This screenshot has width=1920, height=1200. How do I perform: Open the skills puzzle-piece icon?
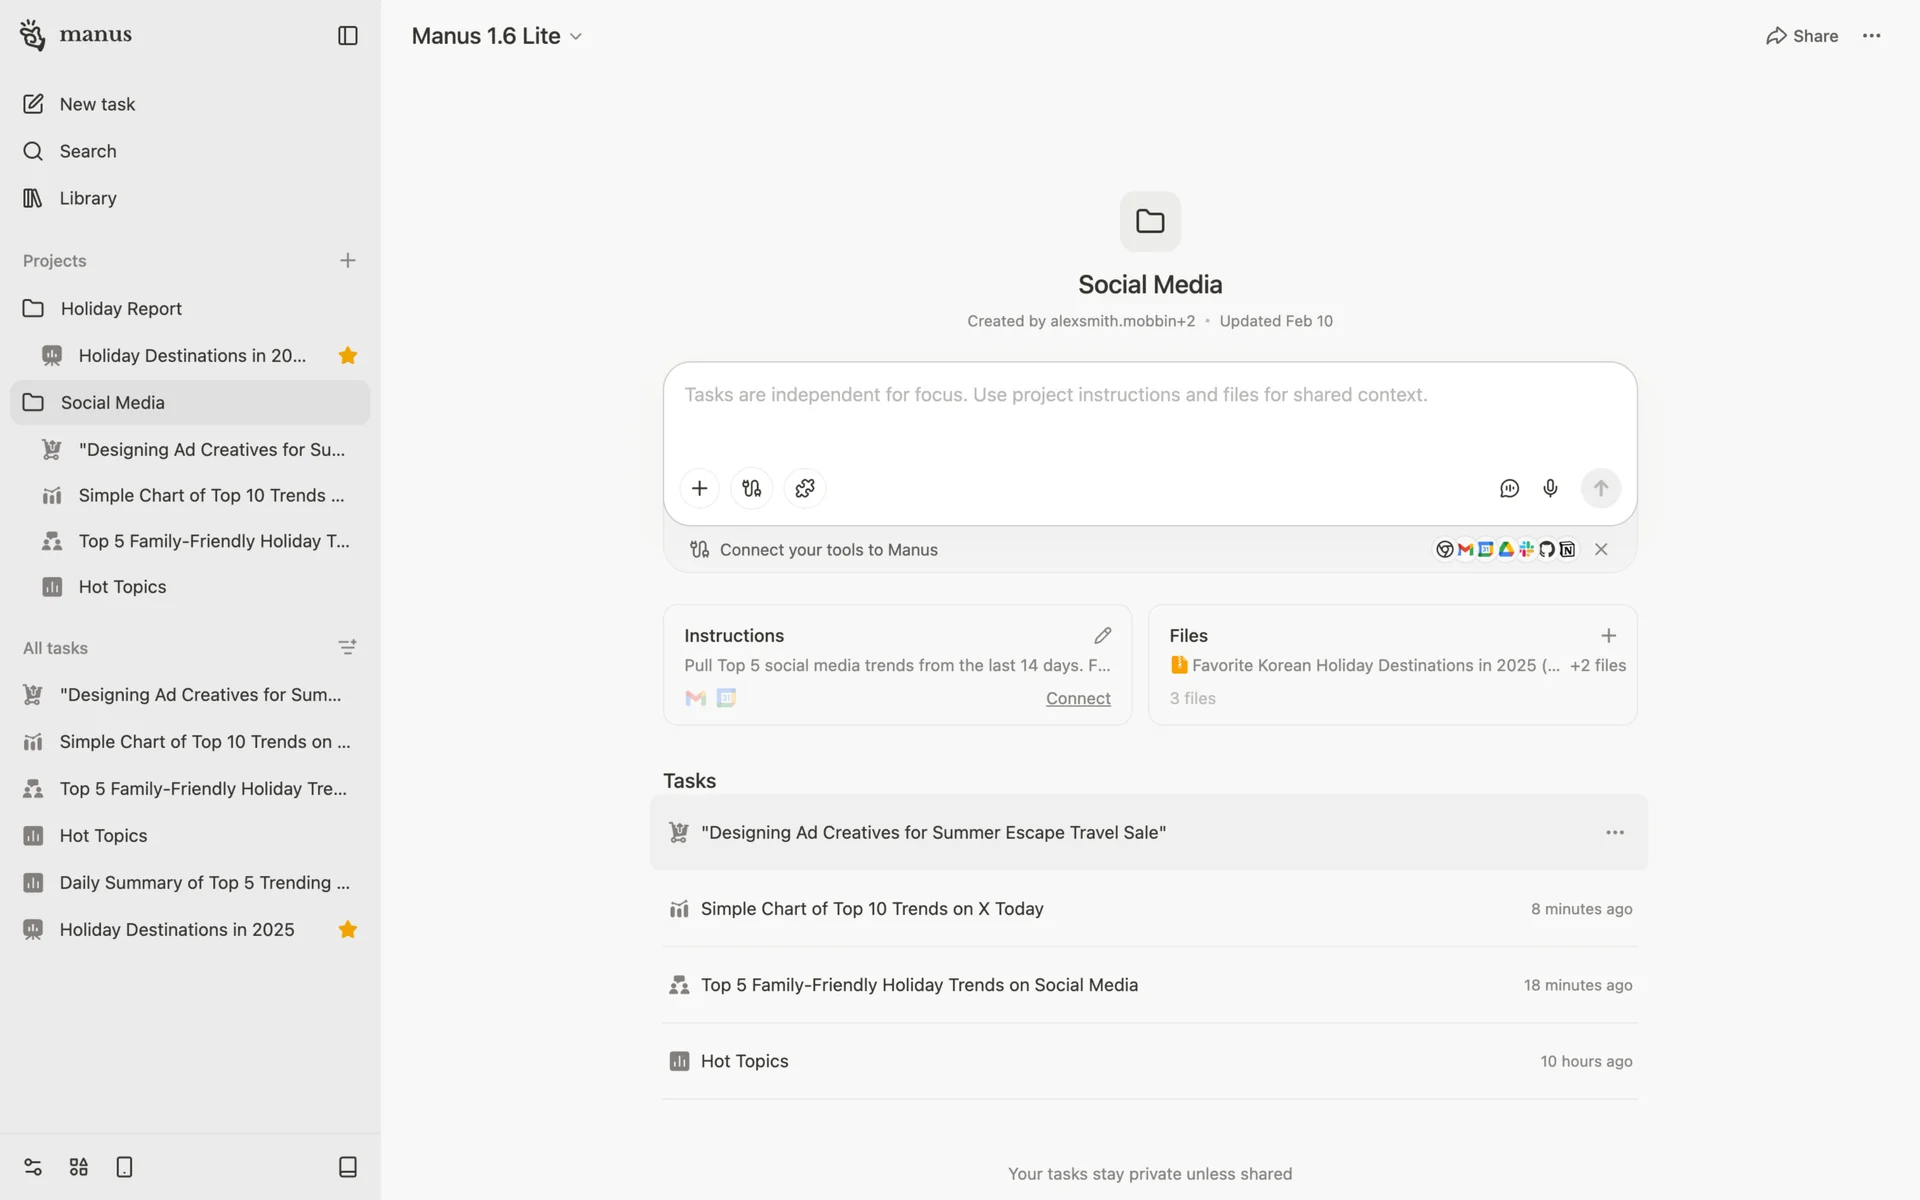tap(805, 488)
